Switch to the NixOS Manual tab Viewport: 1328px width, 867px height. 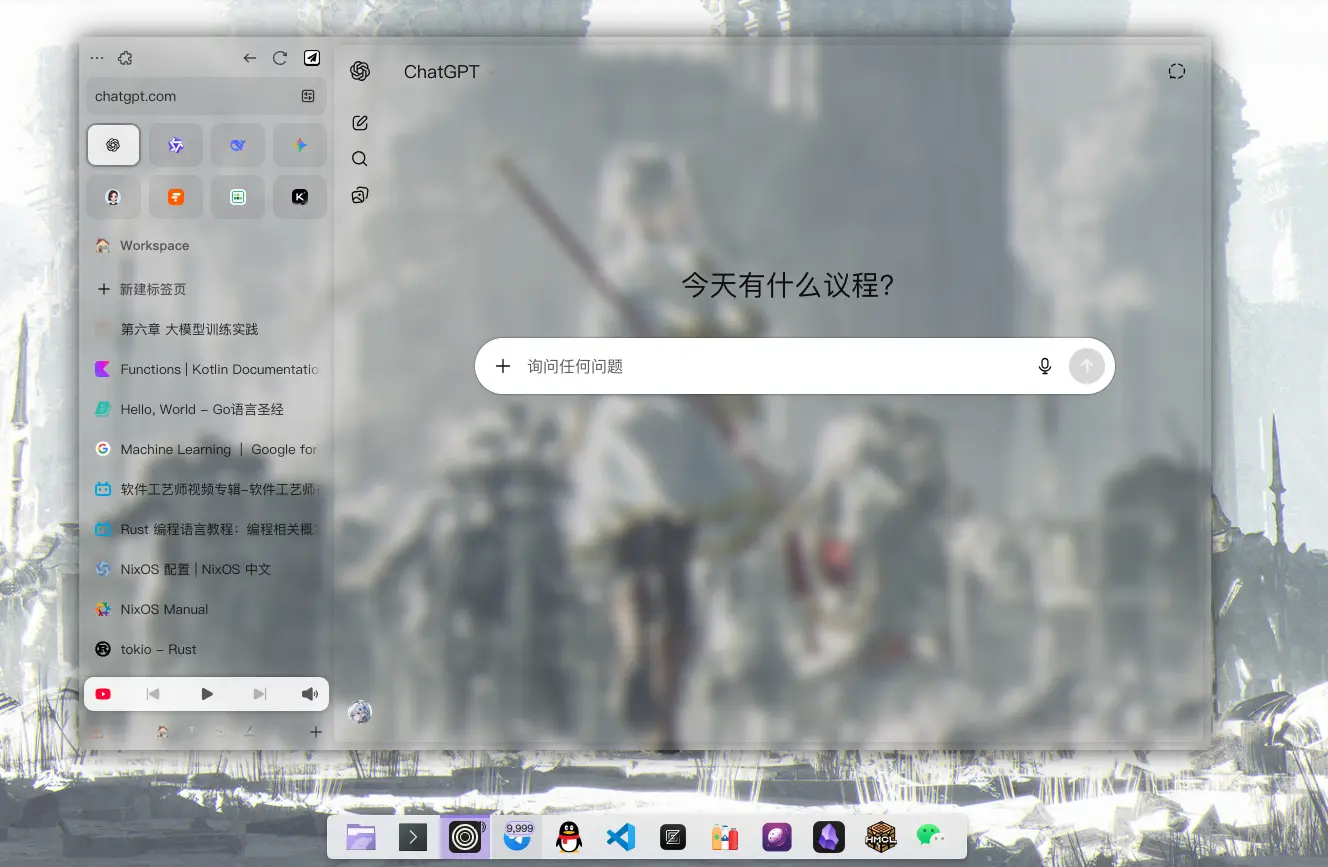(x=165, y=609)
